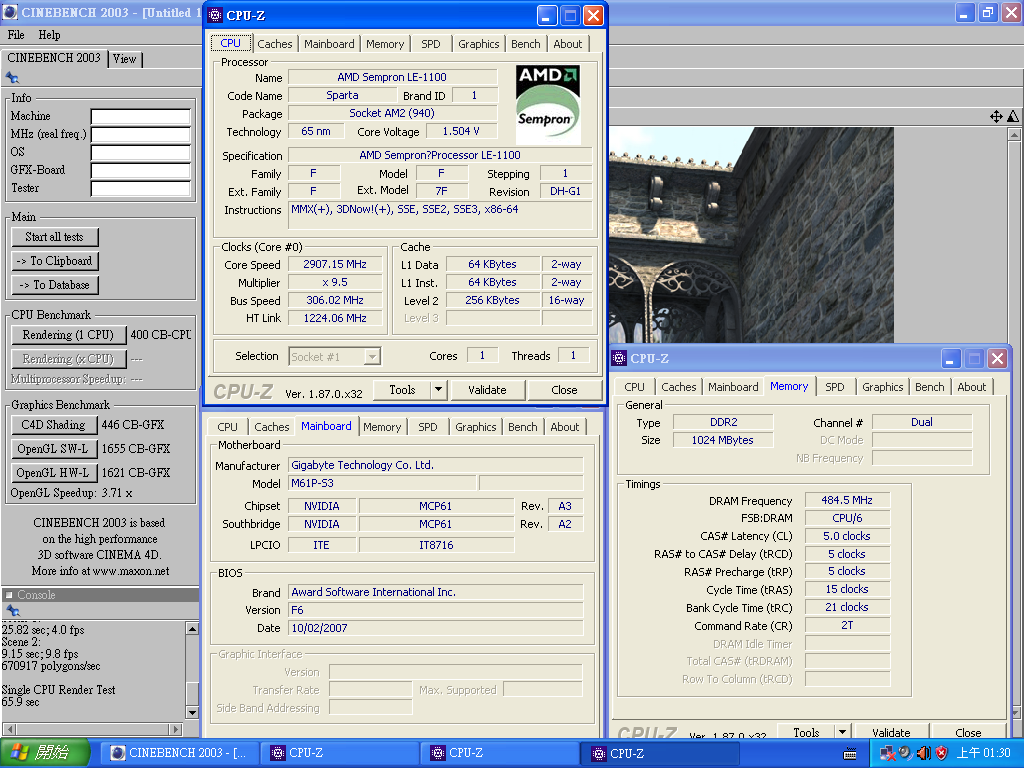
Task: Run OpenGL HW-L benchmark
Action: tap(54, 473)
